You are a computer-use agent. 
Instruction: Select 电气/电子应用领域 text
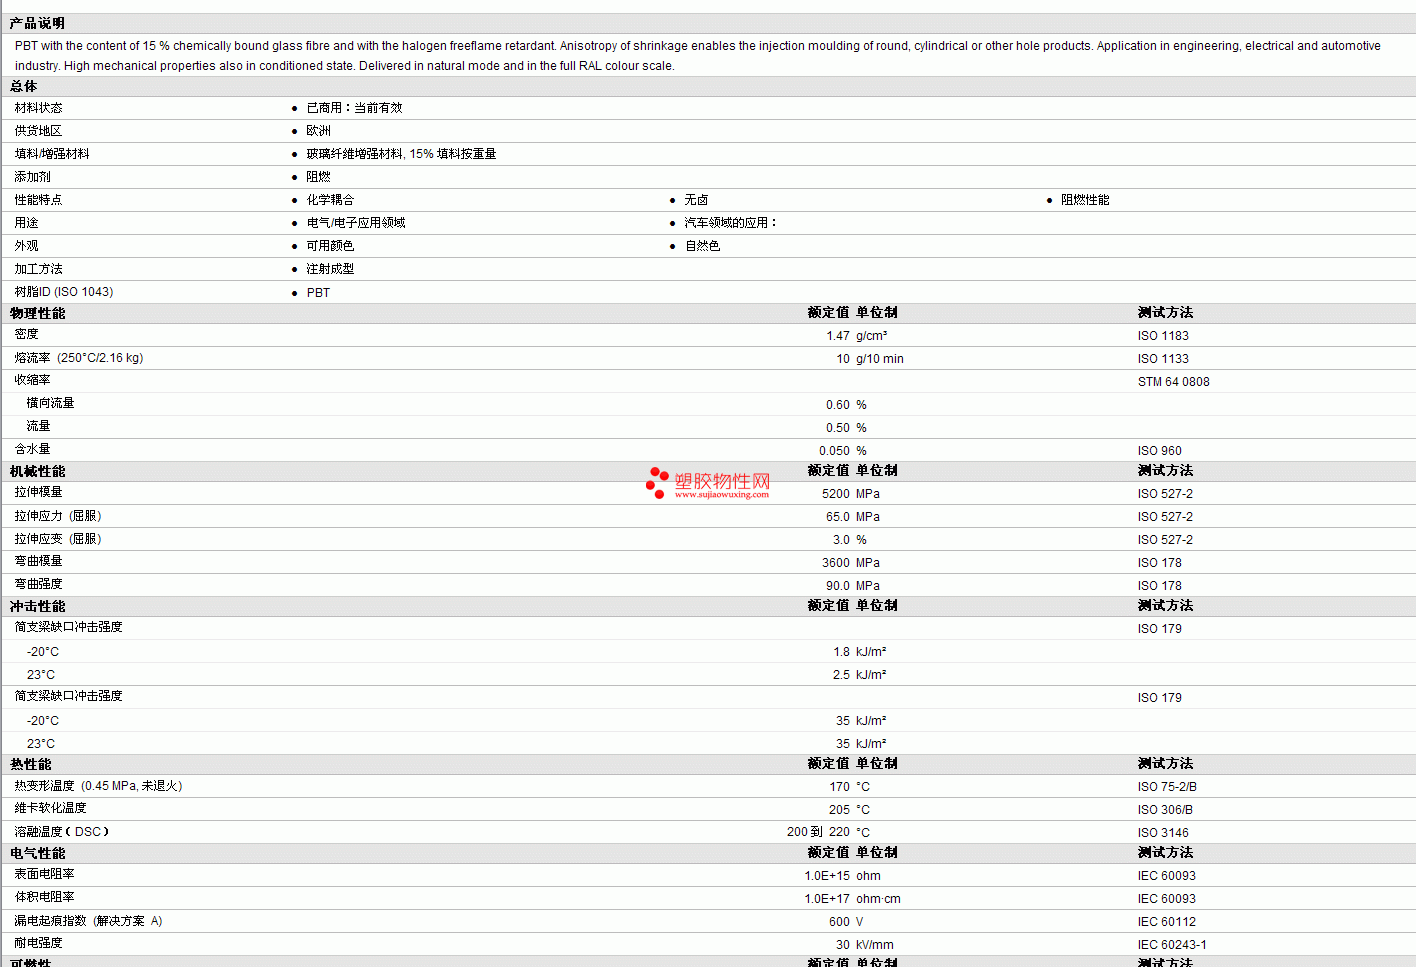[x=356, y=223]
